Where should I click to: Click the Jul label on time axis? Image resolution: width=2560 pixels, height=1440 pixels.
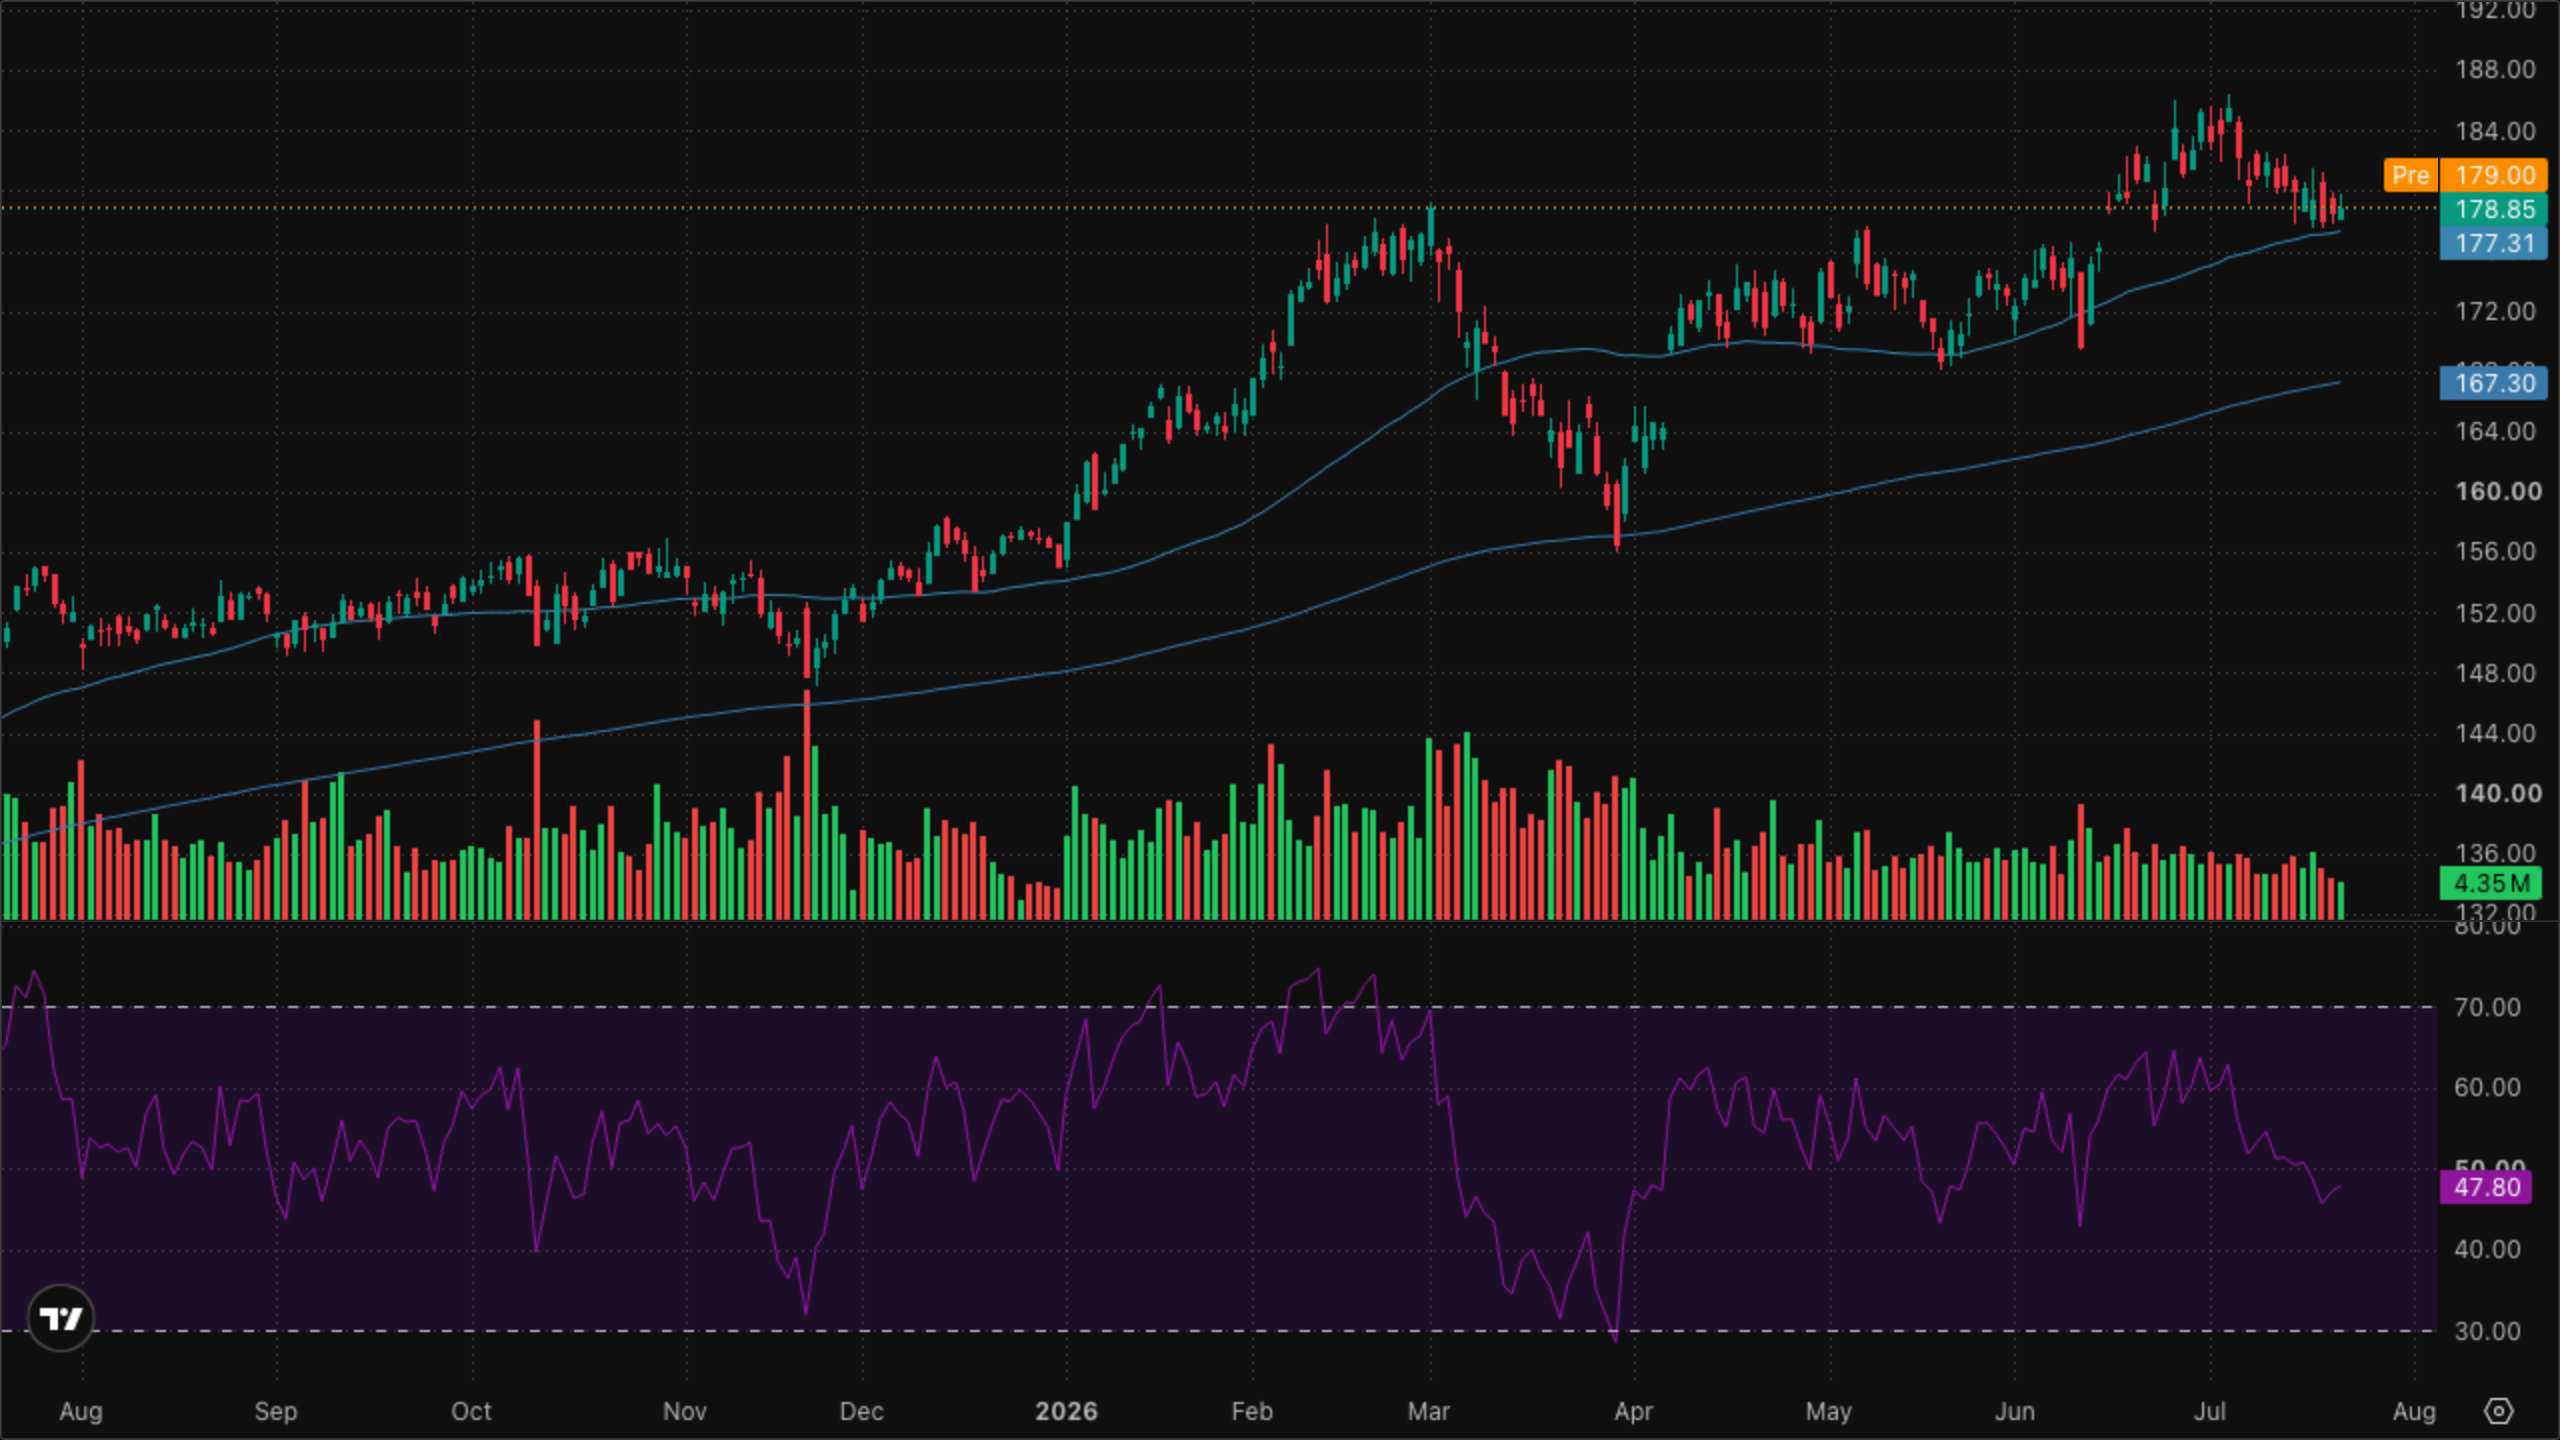pos(2209,1411)
